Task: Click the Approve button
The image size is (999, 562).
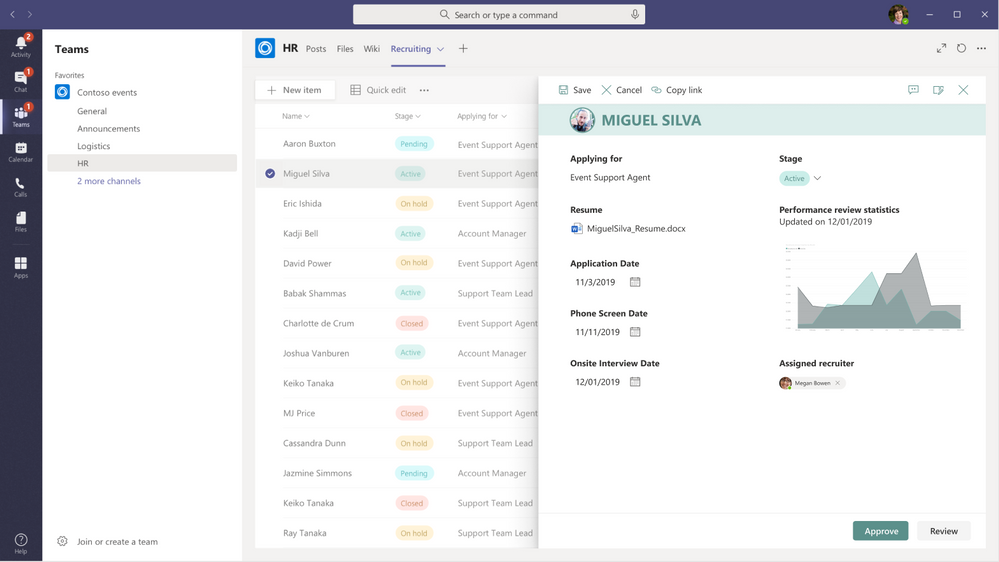Action: (880, 531)
